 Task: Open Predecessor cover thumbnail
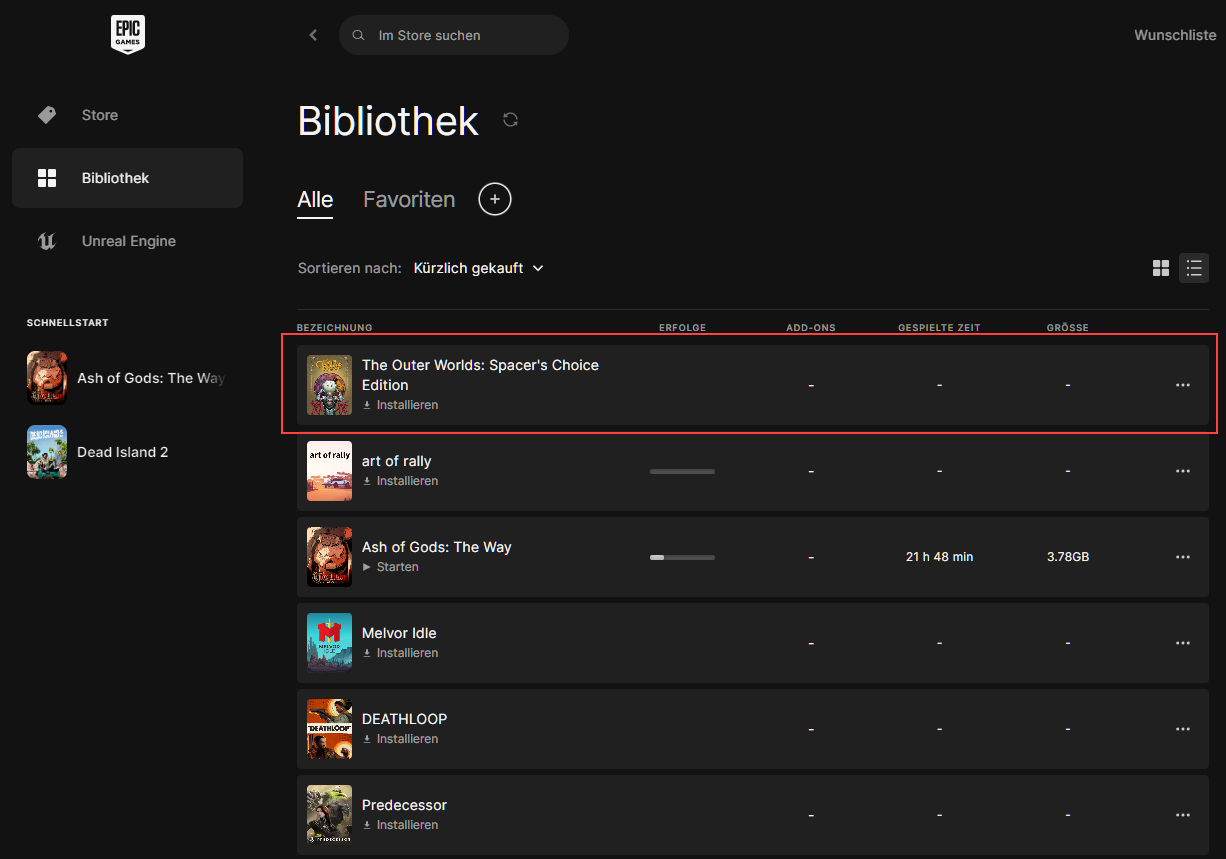(x=329, y=815)
